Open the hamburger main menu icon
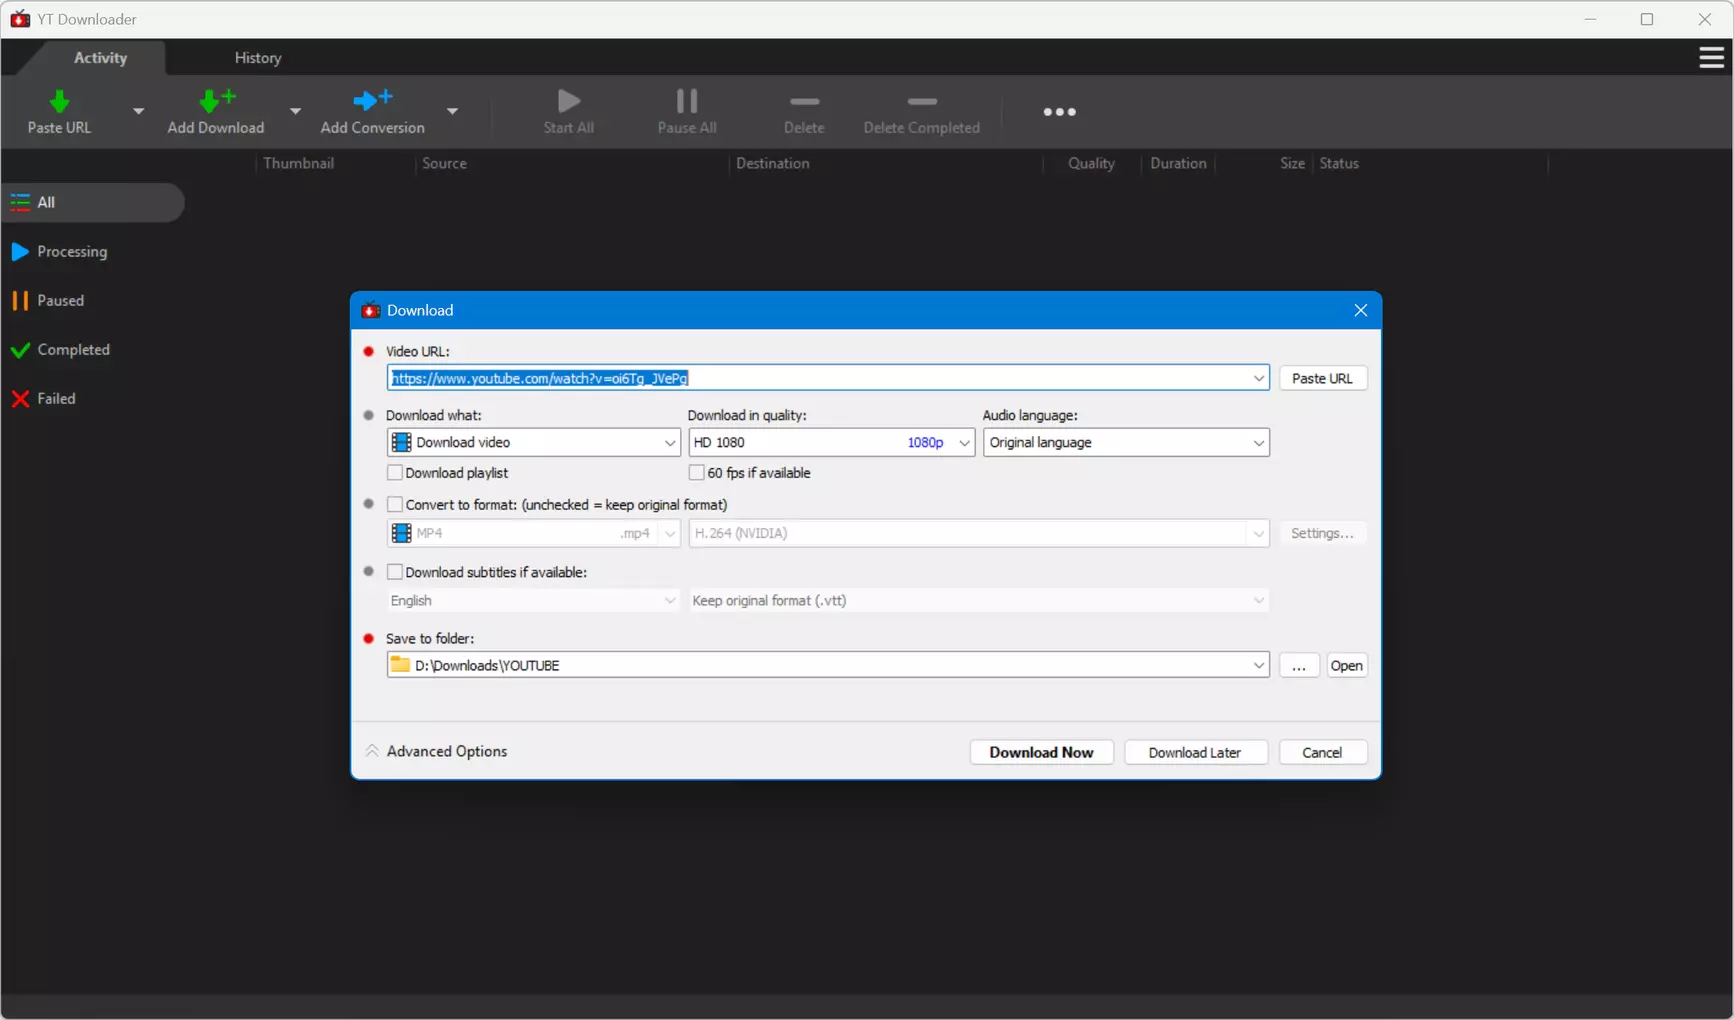This screenshot has height=1020, width=1734. (x=1711, y=58)
